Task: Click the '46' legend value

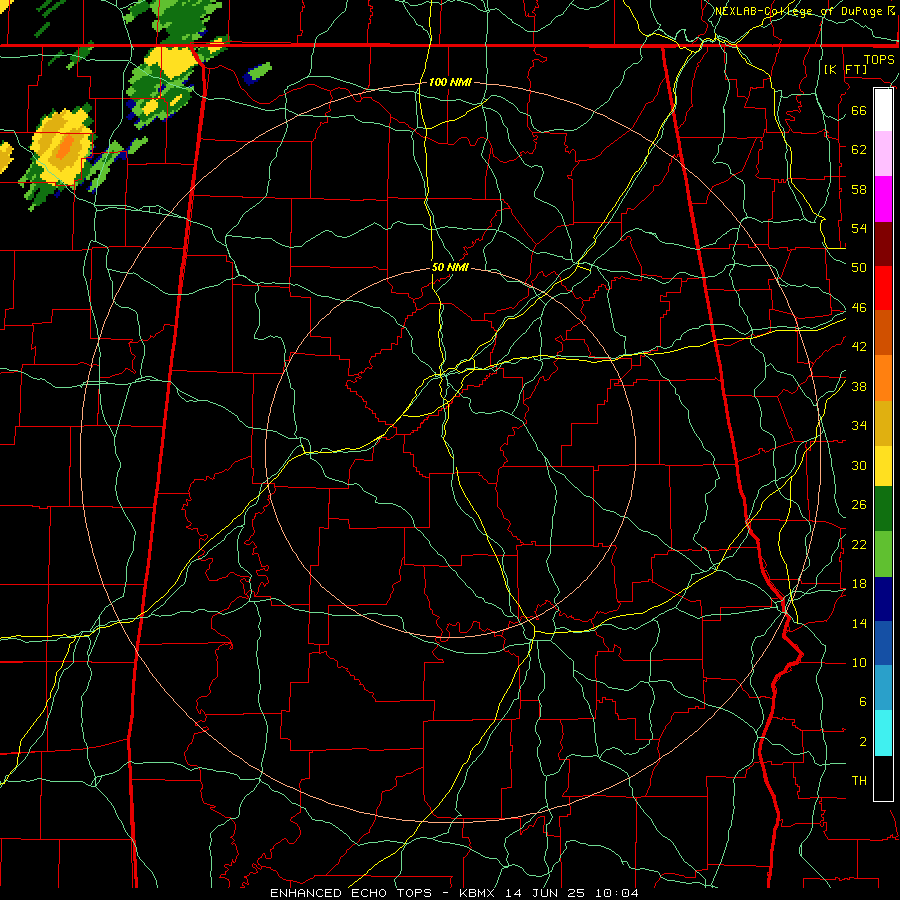Action: pyautogui.click(x=859, y=308)
